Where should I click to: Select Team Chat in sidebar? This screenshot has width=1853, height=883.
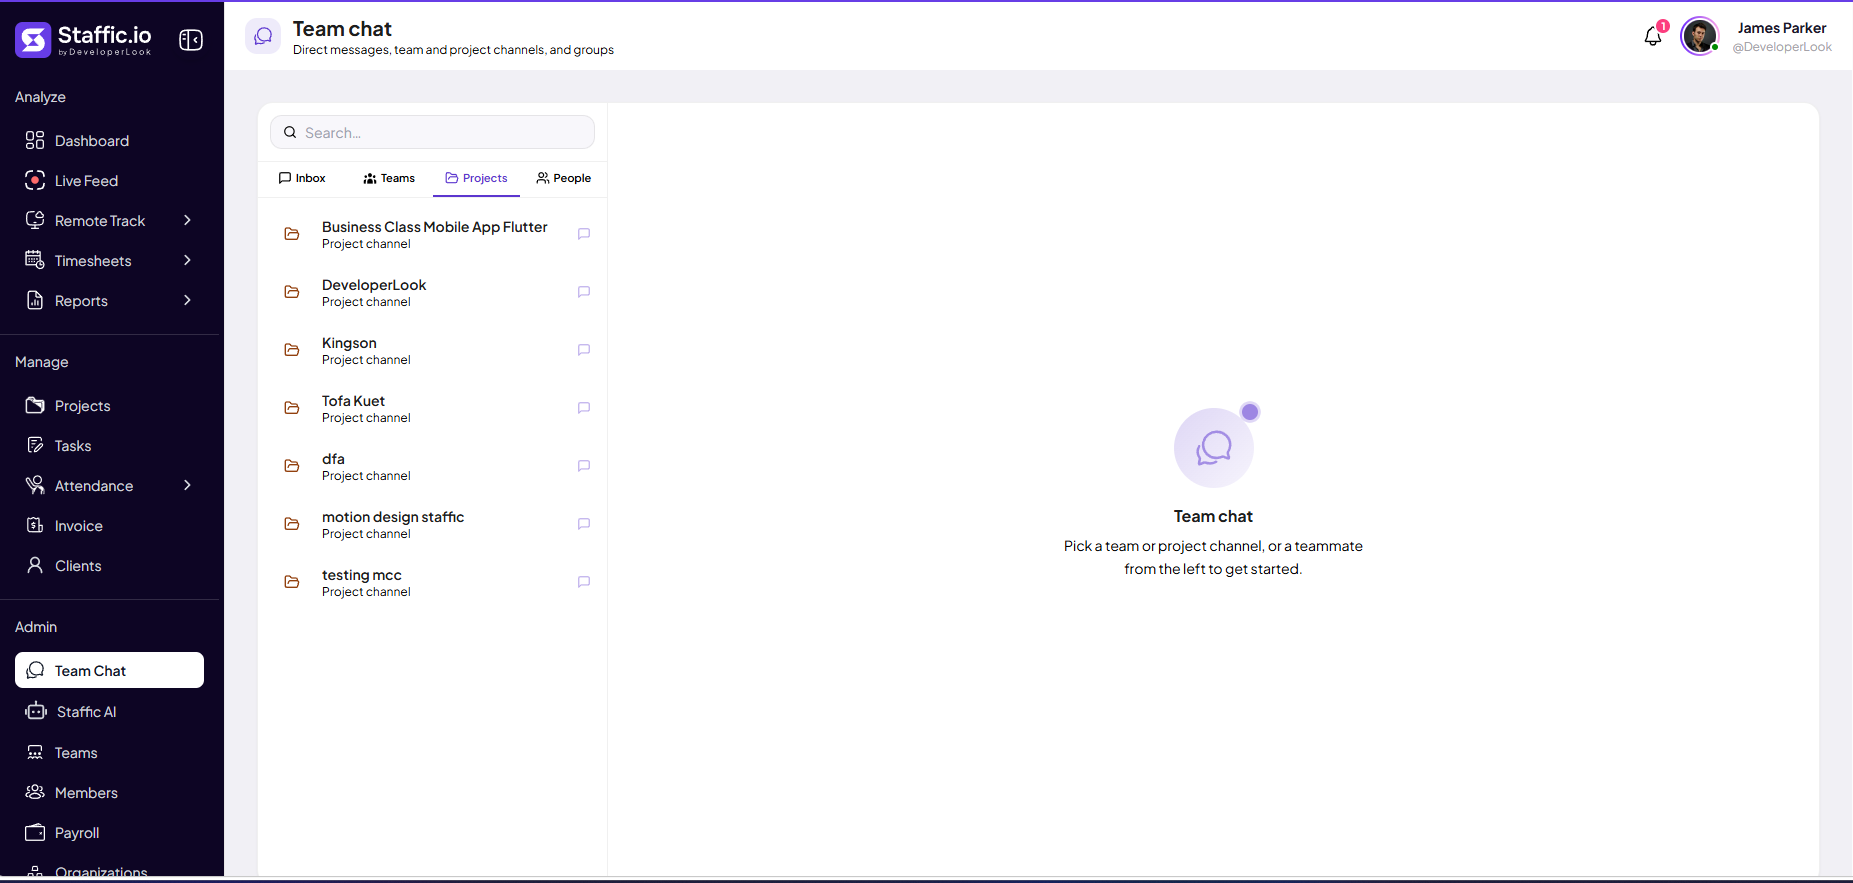tap(109, 670)
